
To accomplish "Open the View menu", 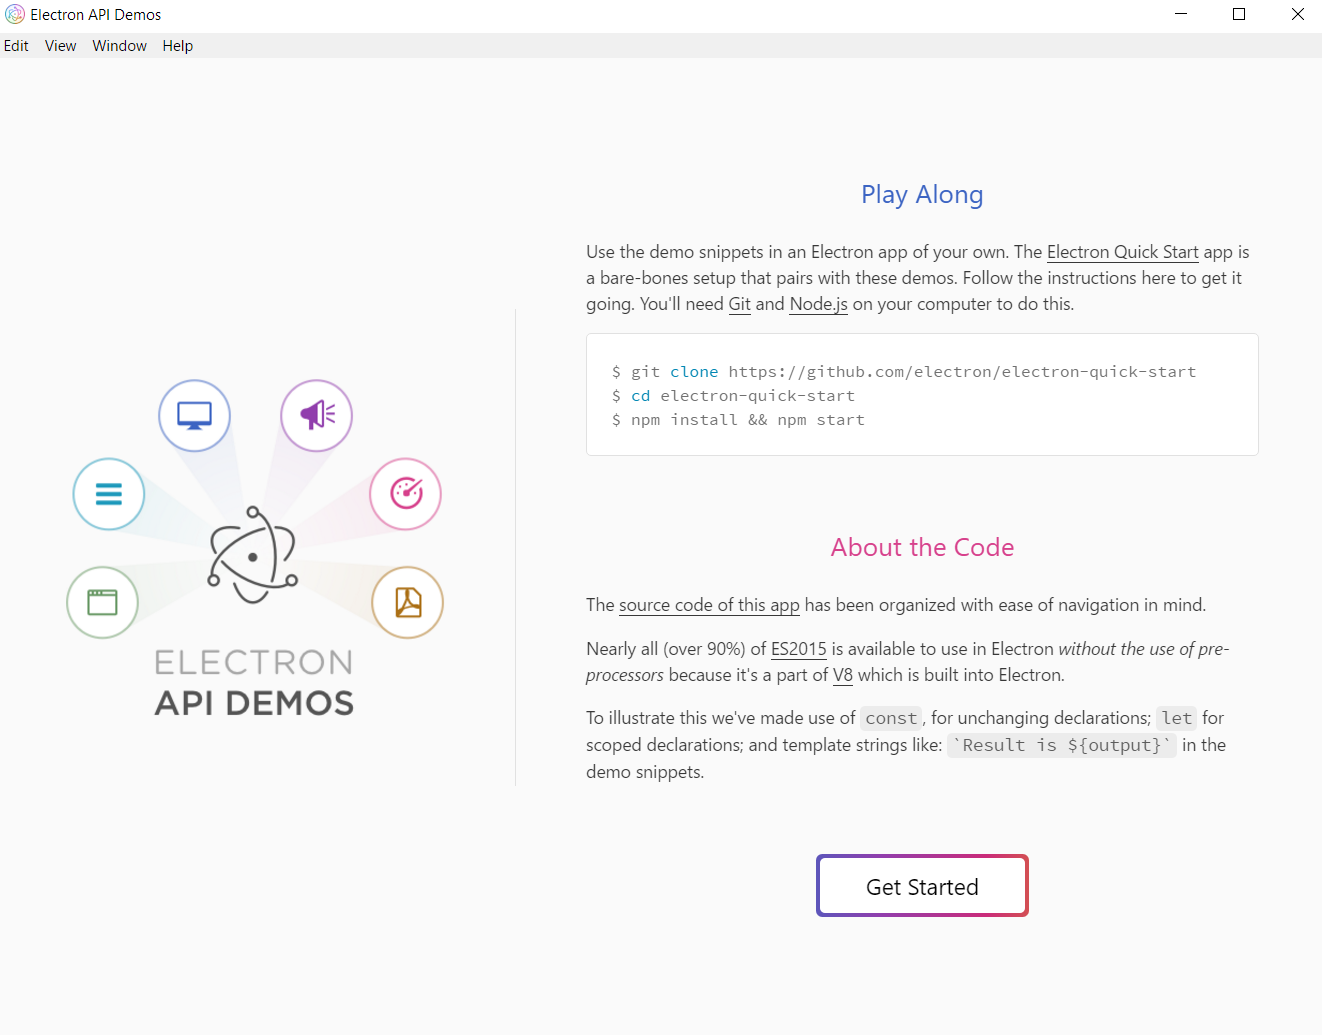I will click(60, 45).
